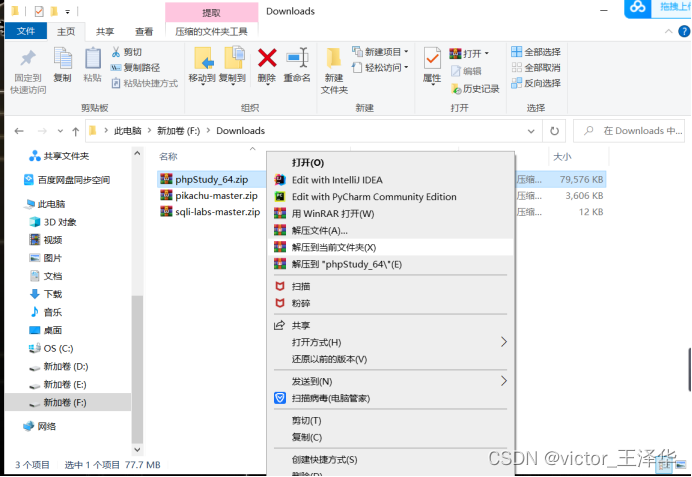Choose Edit with PyCharm Community Edition

click(x=391, y=197)
